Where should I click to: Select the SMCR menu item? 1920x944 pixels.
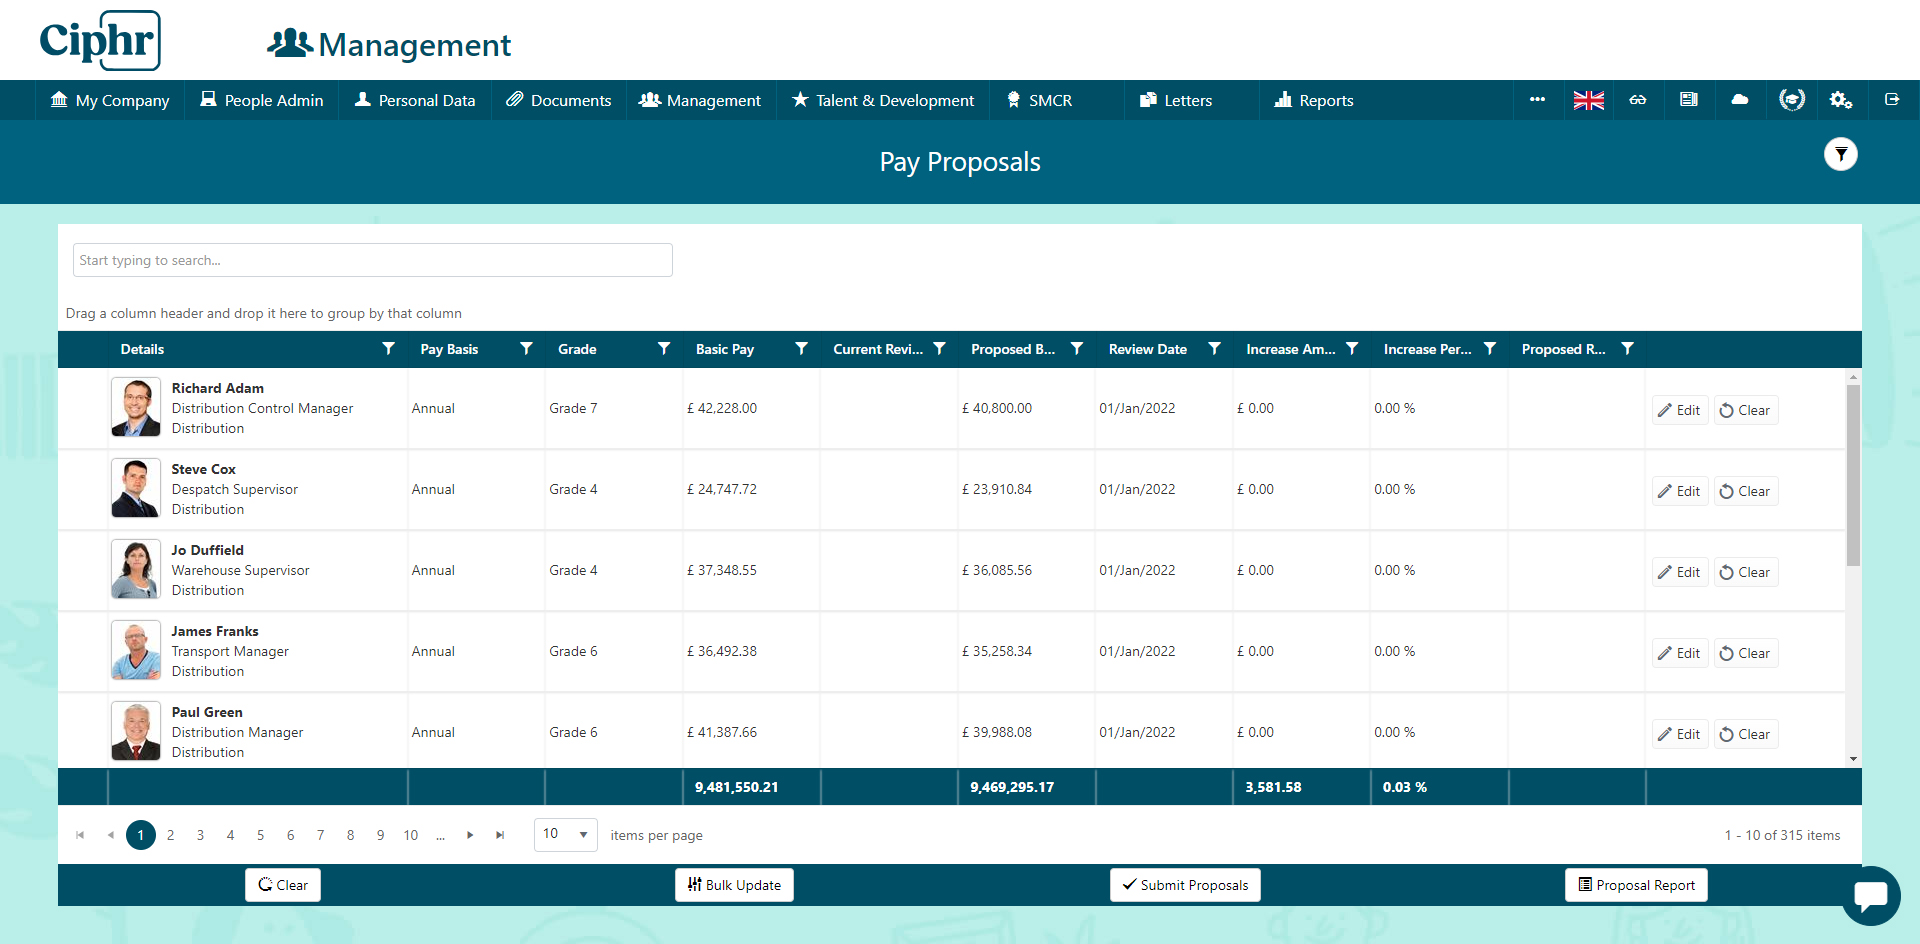[x=1040, y=100]
